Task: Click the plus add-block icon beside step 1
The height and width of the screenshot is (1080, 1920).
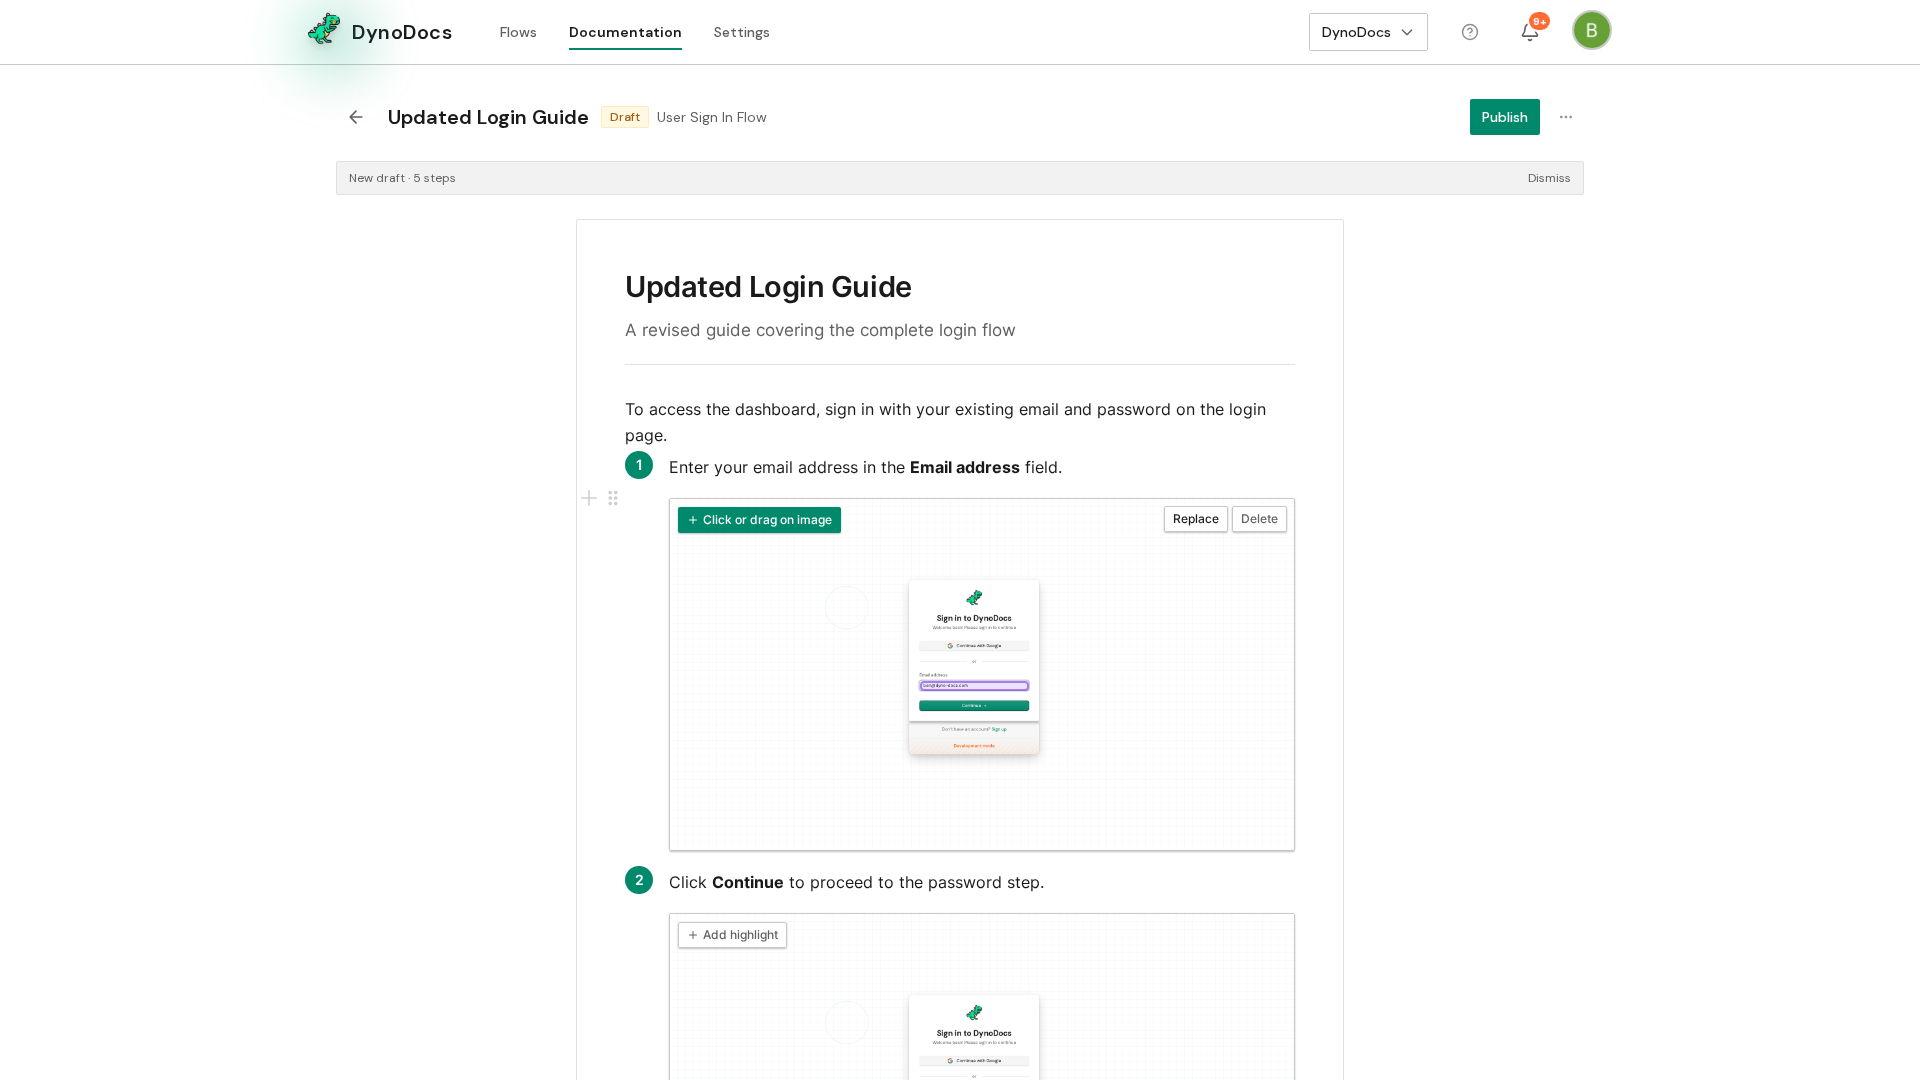Action: pyautogui.click(x=589, y=498)
